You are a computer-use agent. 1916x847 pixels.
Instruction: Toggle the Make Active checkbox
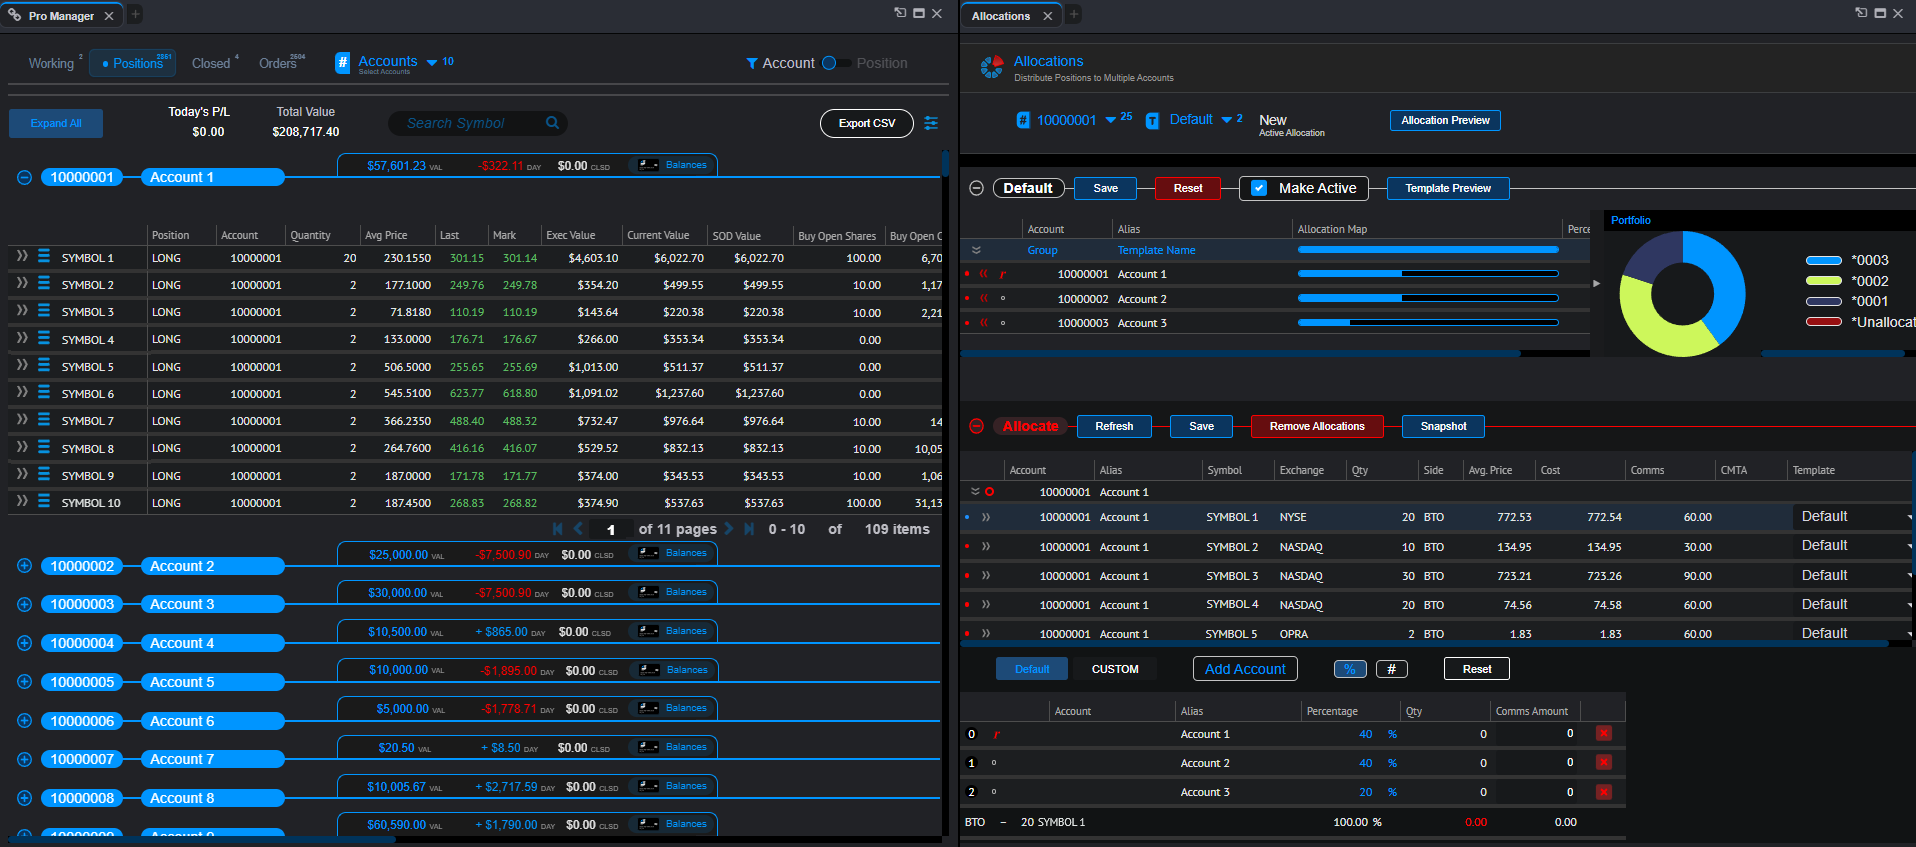pyautogui.click(x=1259, y=188)
